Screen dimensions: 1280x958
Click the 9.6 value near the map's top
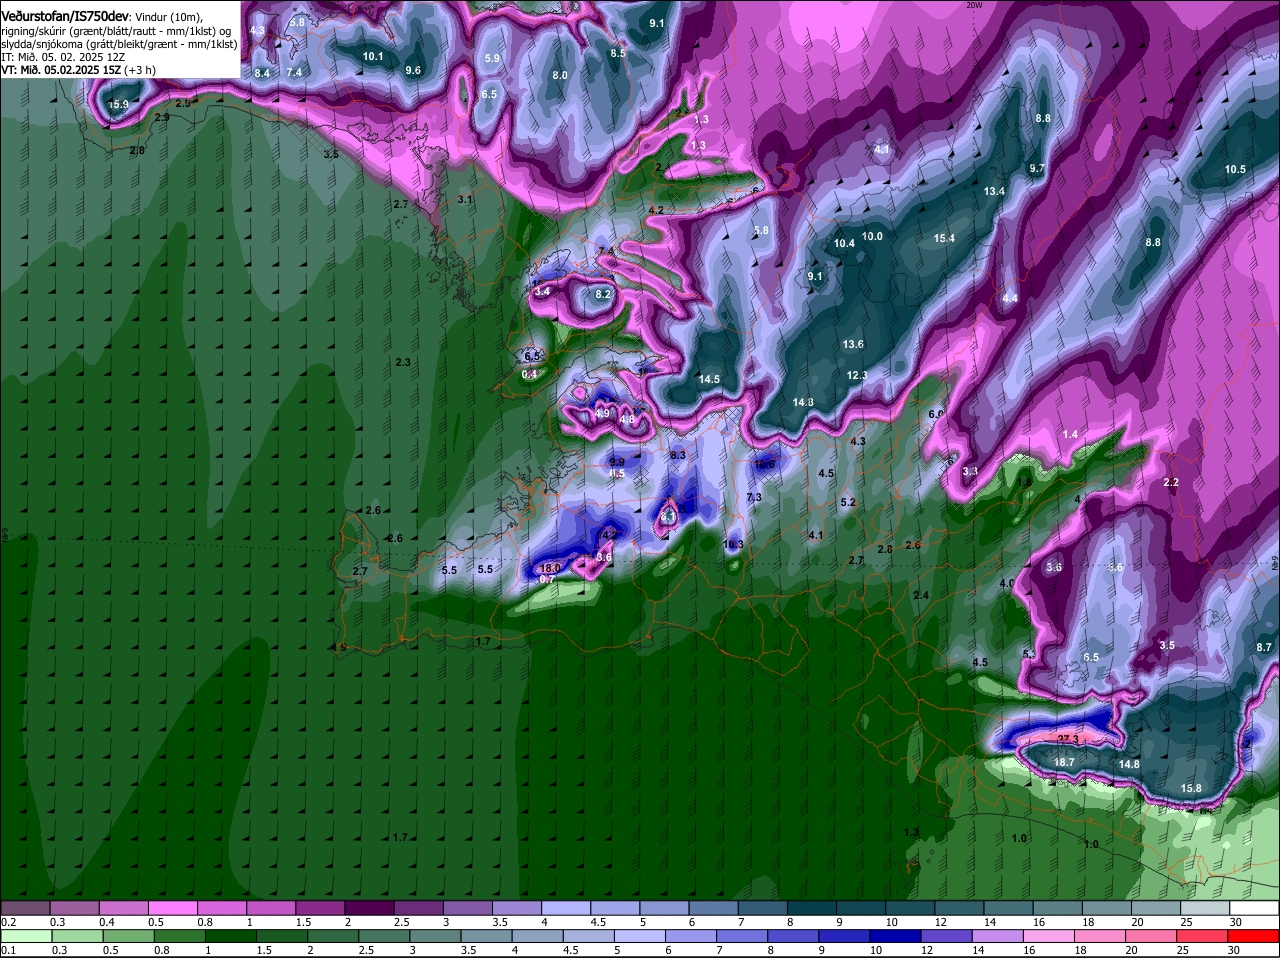(413, 70)
